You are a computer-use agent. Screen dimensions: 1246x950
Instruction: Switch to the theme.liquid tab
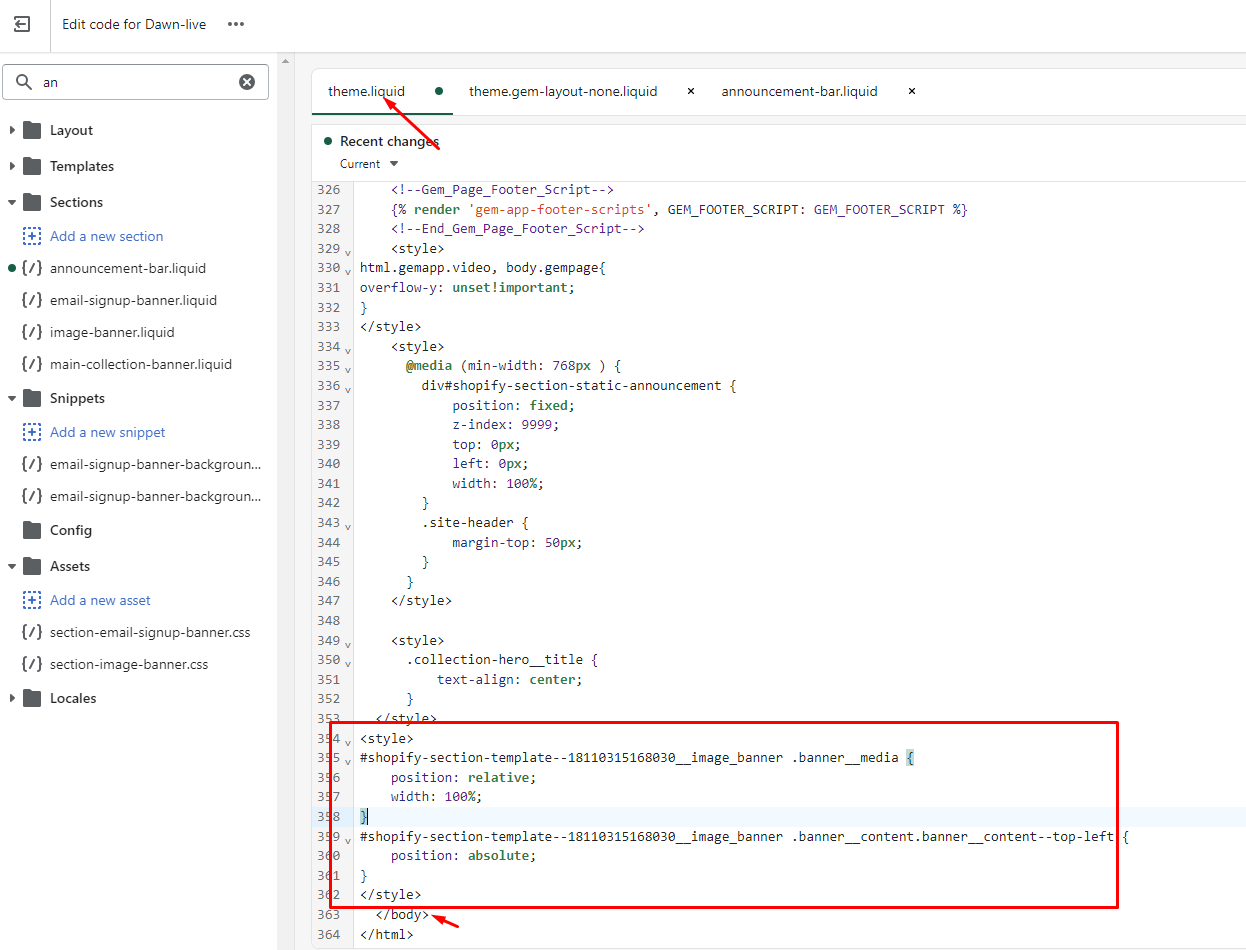[366, 91]
